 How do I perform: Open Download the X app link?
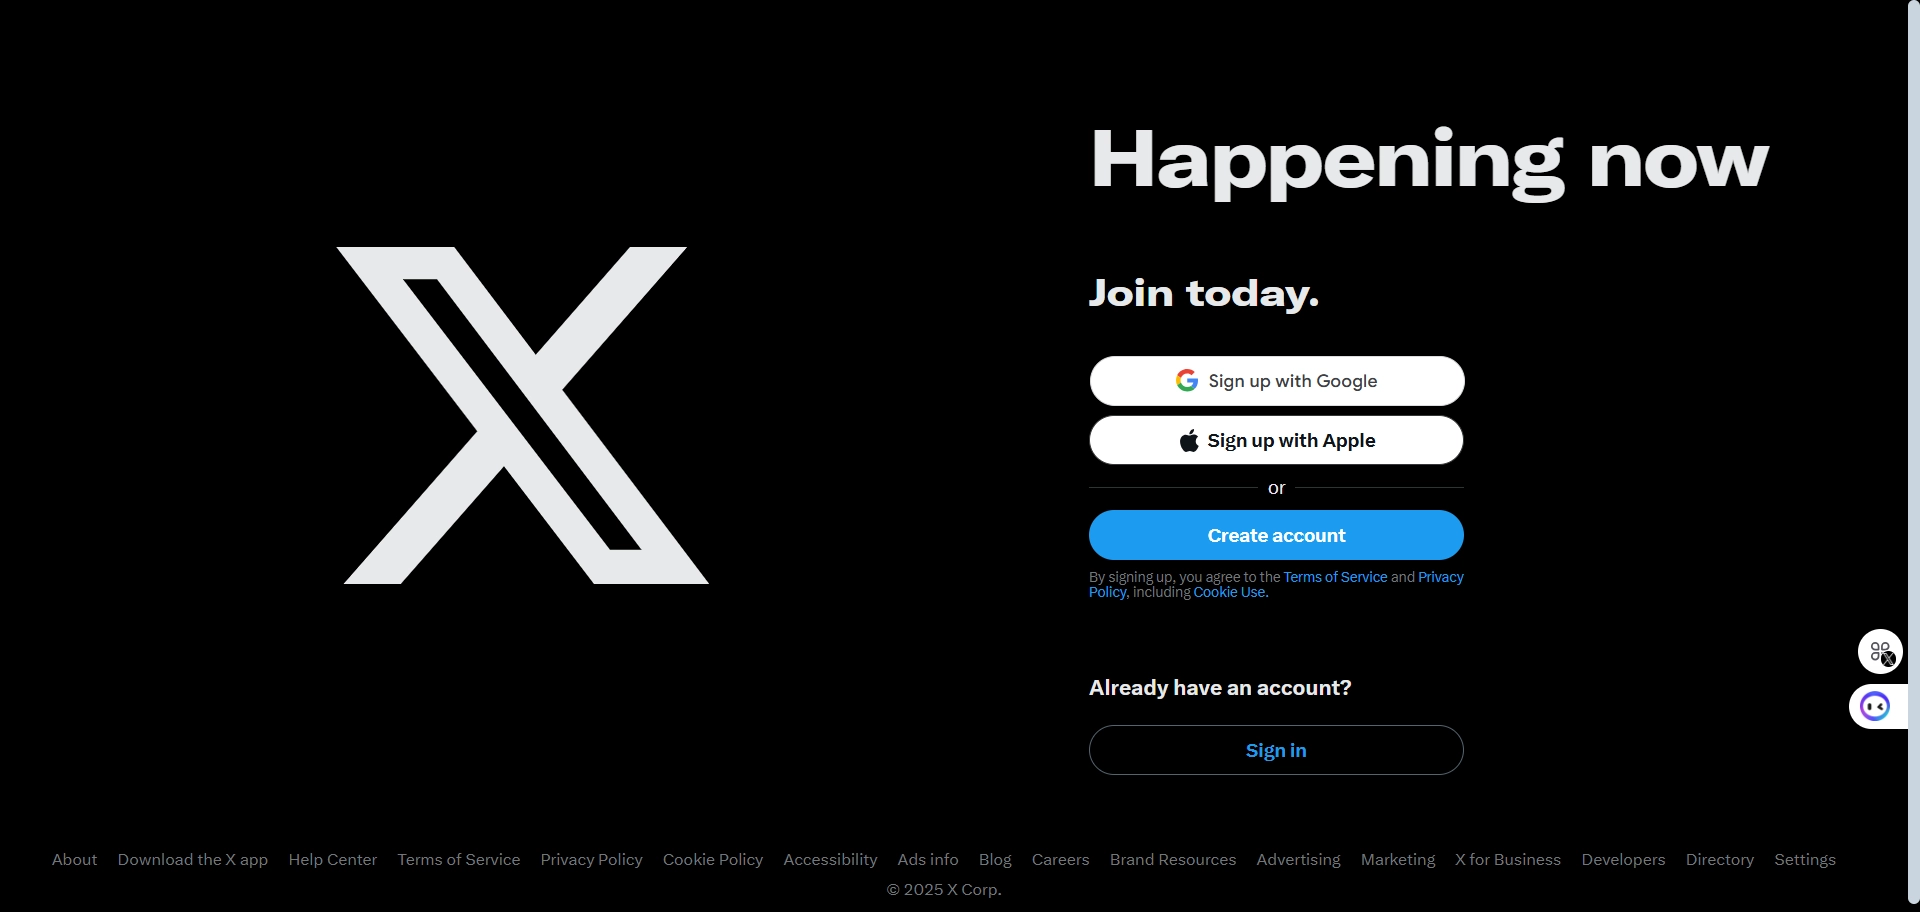[x=193, y=859]
